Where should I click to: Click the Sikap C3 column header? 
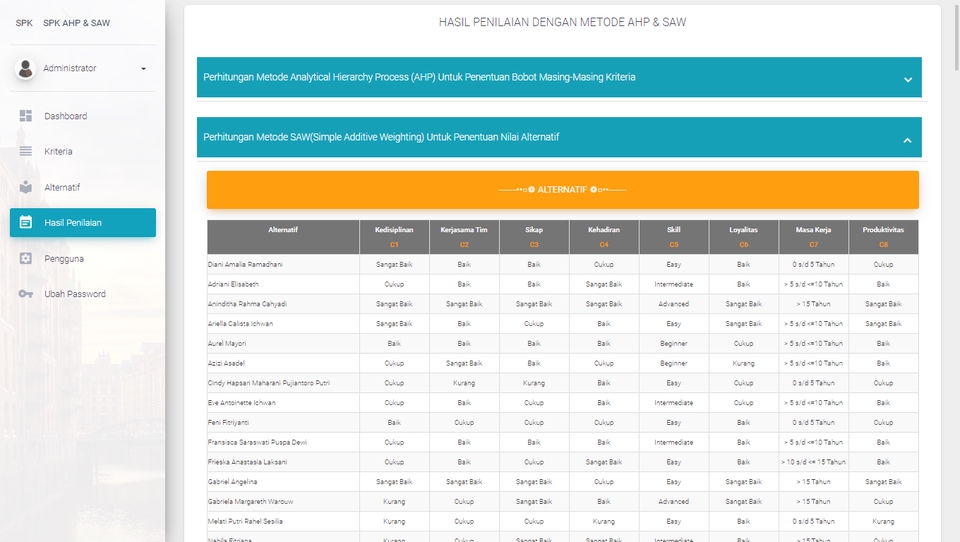pyautogui.click(x=534, y=237)
